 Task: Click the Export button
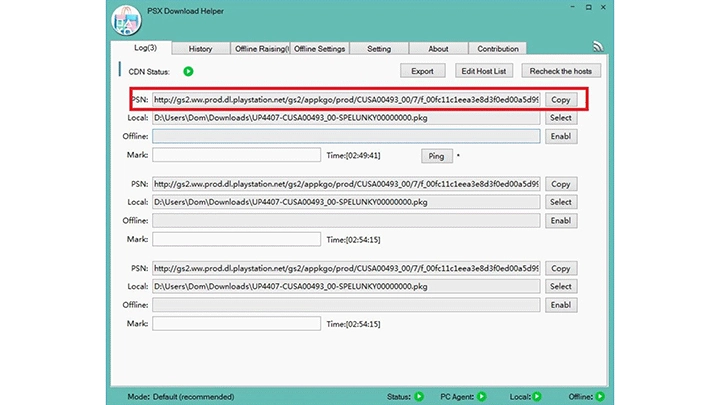422,71
